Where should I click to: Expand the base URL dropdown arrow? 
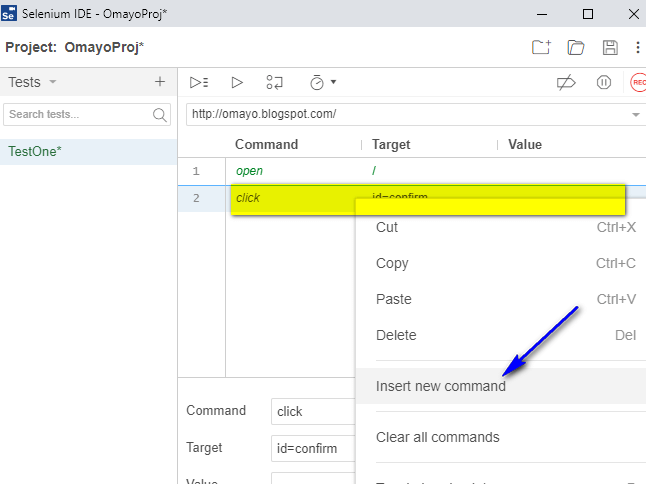coord(636,115)
